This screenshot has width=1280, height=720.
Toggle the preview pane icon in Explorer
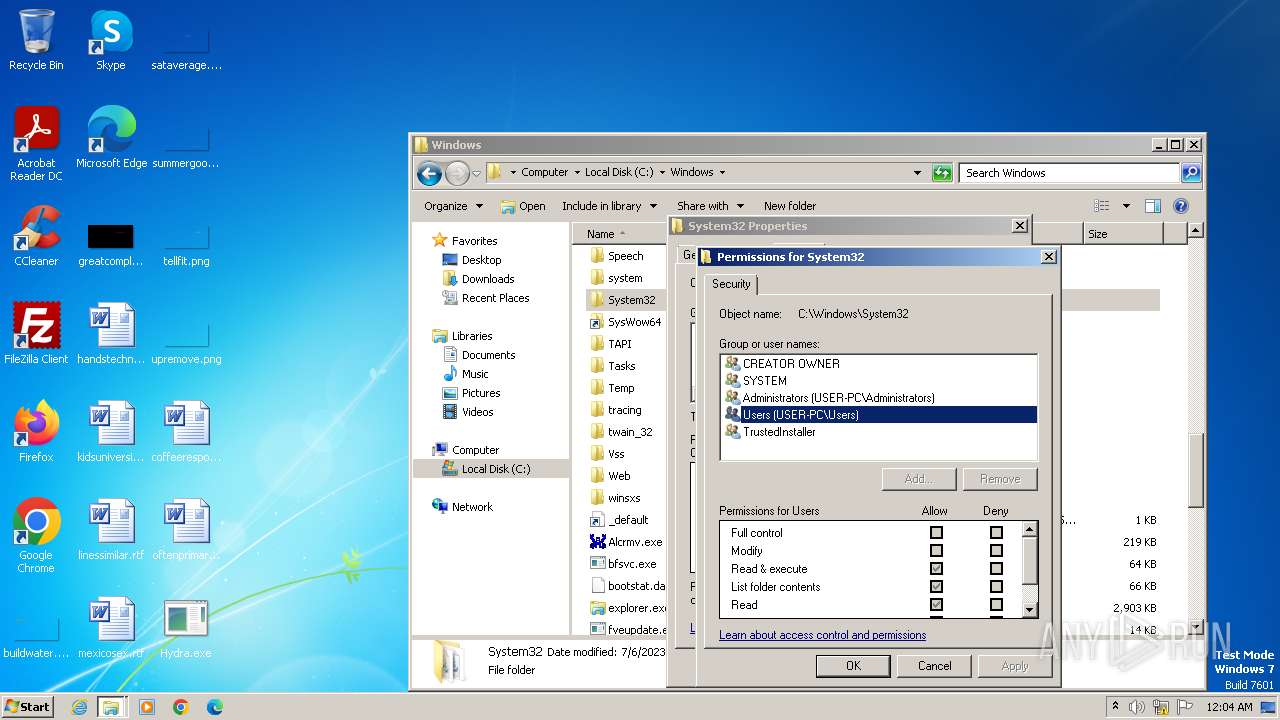tap(1152, 206)
